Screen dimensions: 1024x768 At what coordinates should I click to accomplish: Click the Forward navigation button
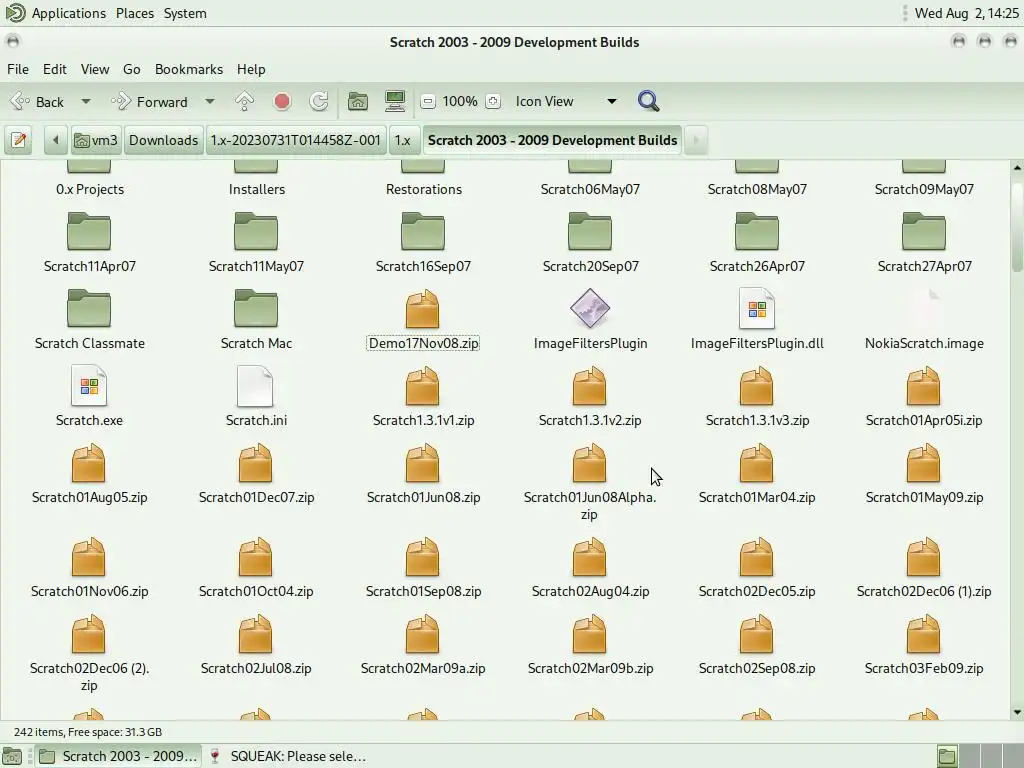[151, 101]
